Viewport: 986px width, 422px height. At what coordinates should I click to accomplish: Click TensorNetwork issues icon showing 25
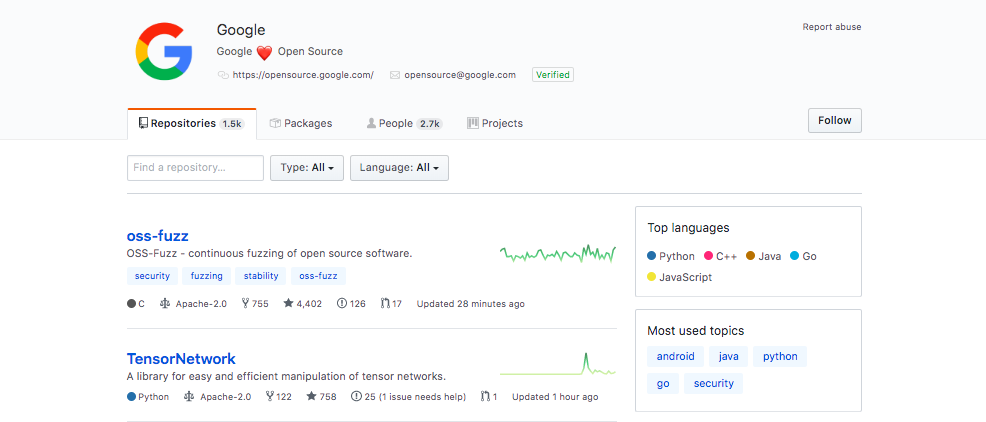click(x=357, y=397)
